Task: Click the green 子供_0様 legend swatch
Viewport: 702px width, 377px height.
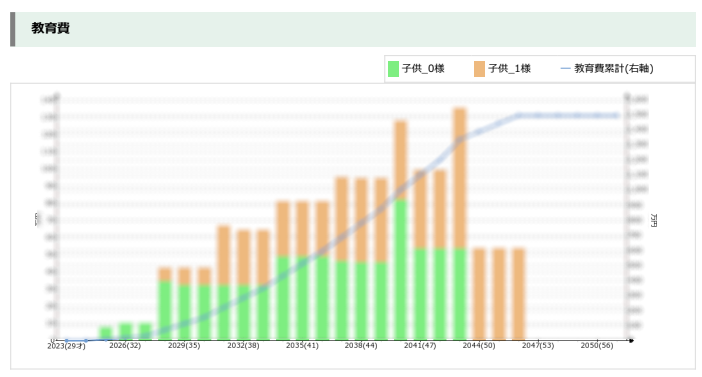Action: click(x=393, y=69)
